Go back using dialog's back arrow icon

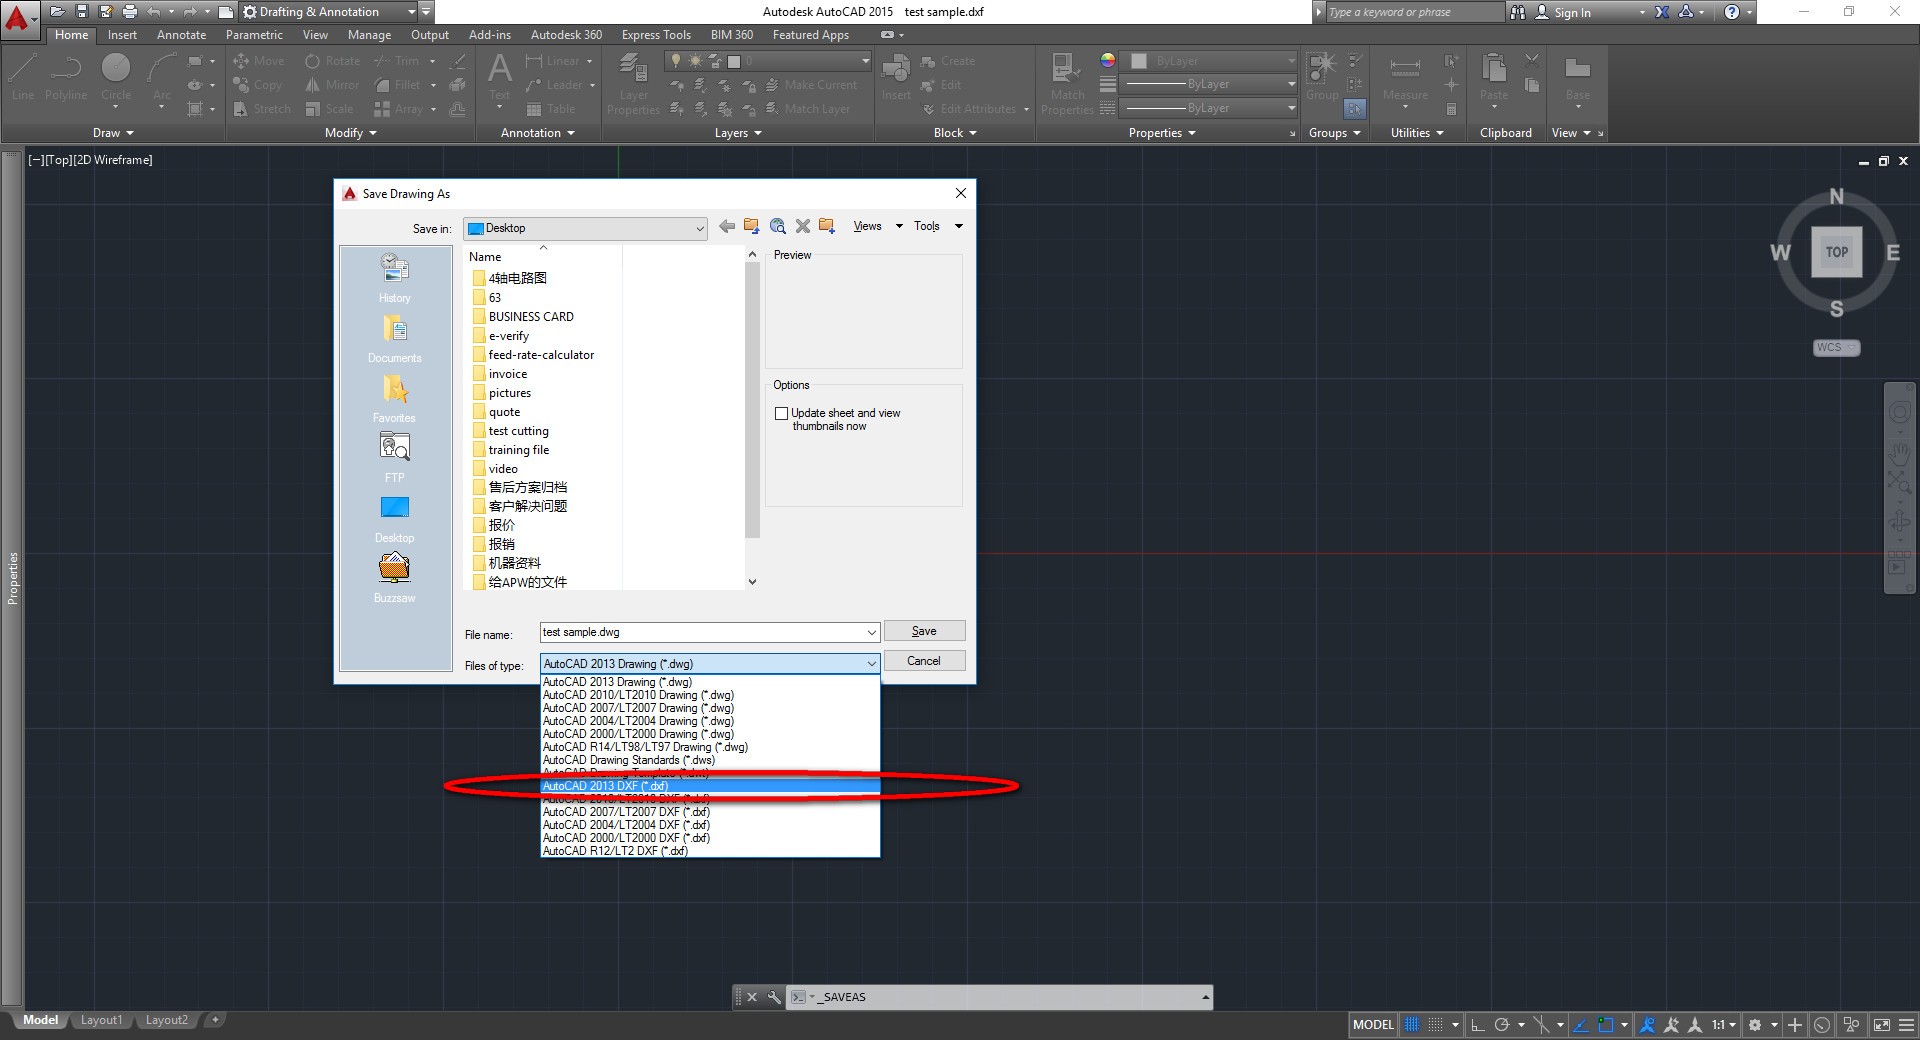727,227
